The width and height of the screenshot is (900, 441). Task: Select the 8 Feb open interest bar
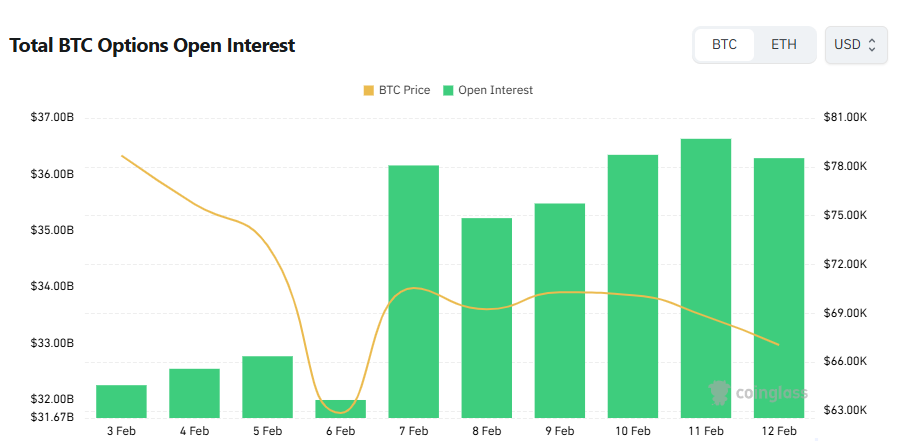click(486, 317)
